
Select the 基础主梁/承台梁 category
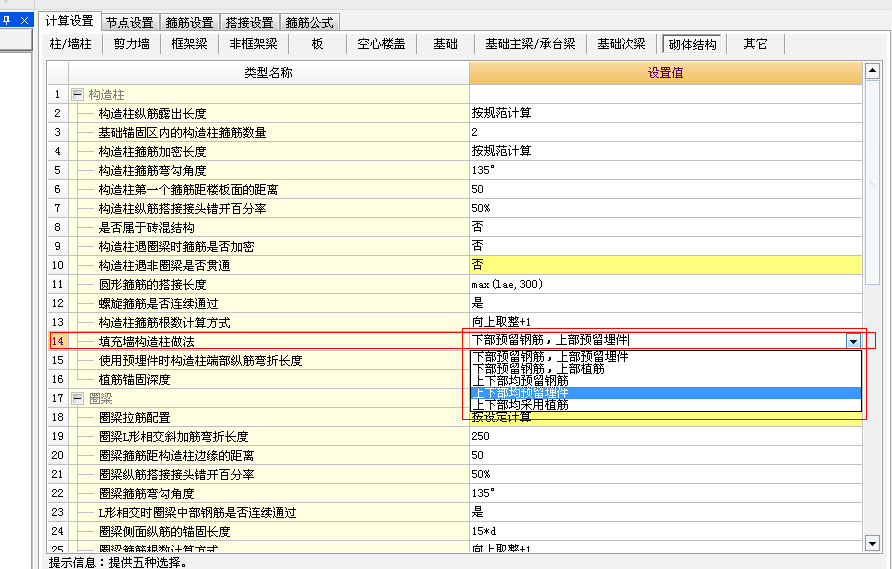[x=530, y=44]
